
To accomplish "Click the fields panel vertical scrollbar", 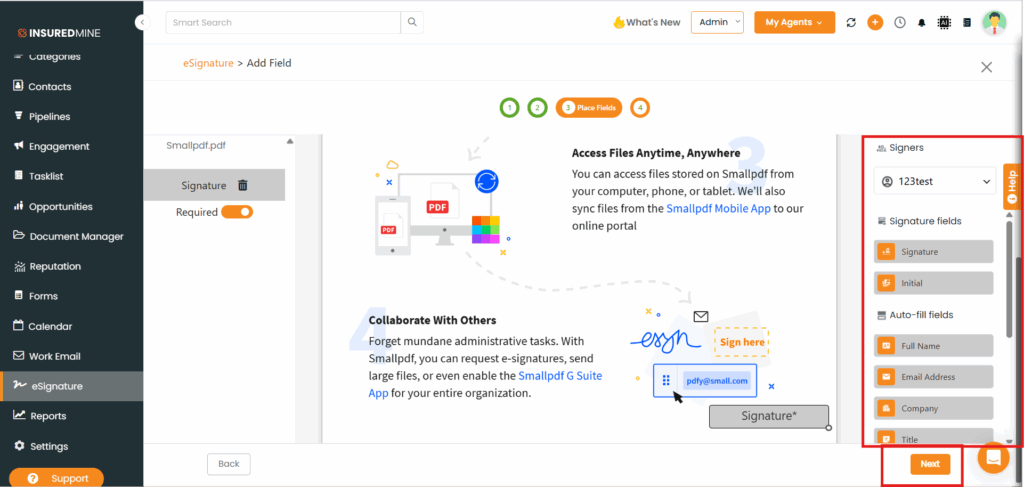I will click(x=1010, y=281).
